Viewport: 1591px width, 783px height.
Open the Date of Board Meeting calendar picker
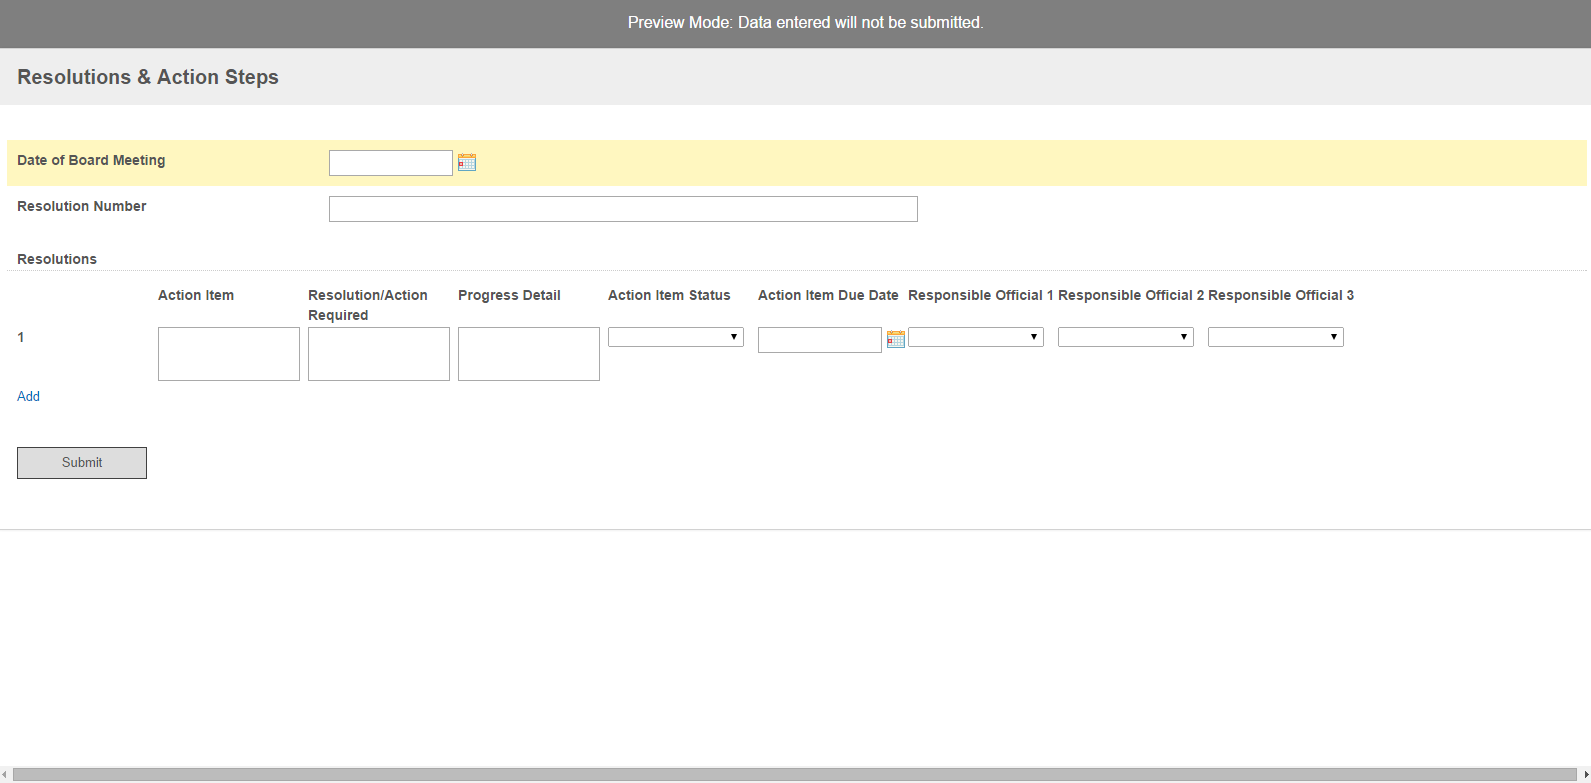coord(467,162)
